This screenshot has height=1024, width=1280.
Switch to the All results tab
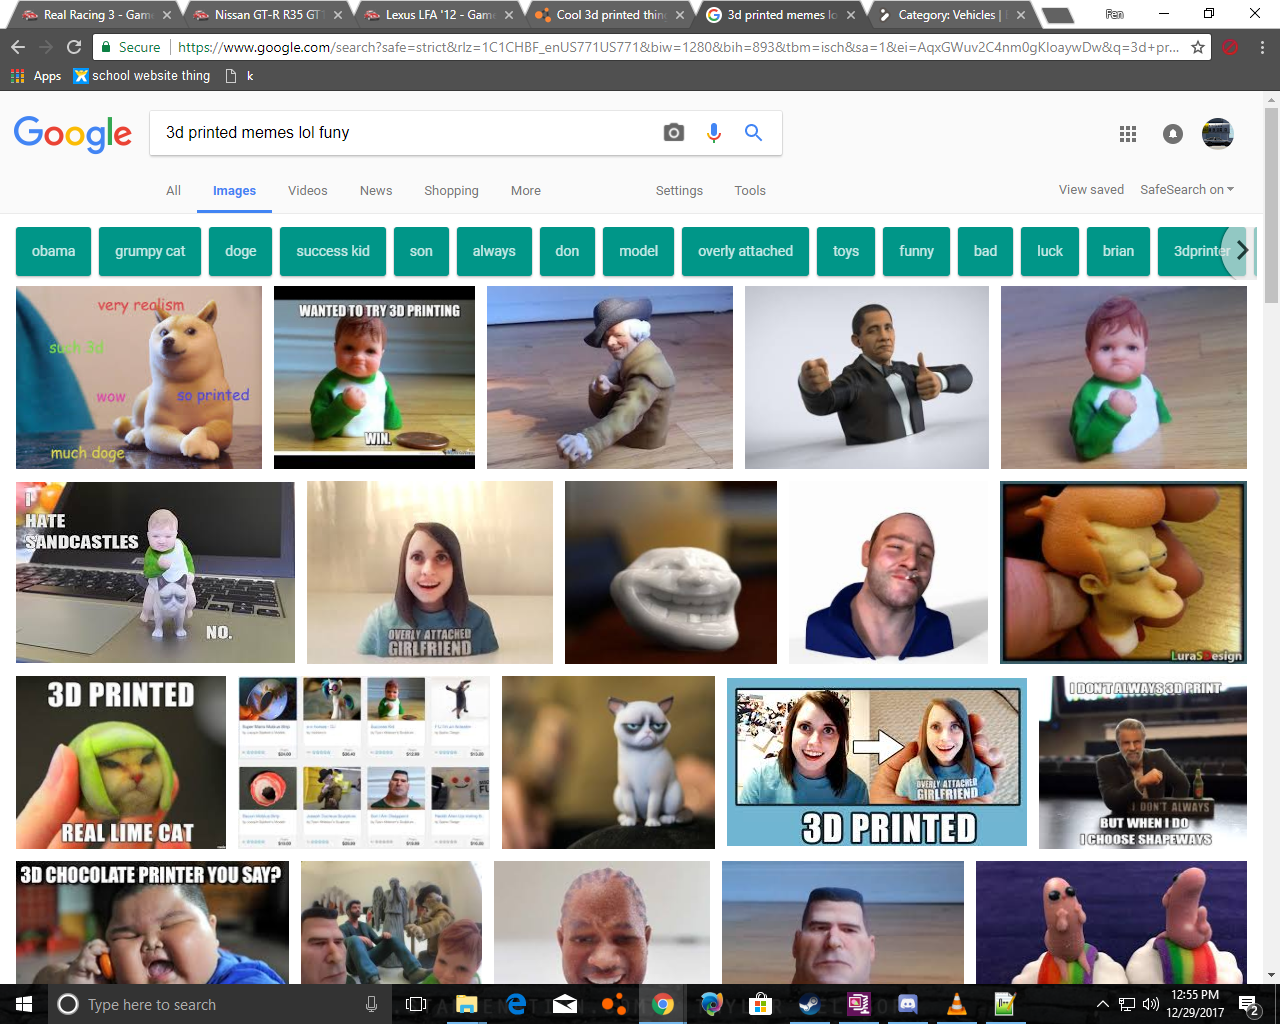click(174, 191)
